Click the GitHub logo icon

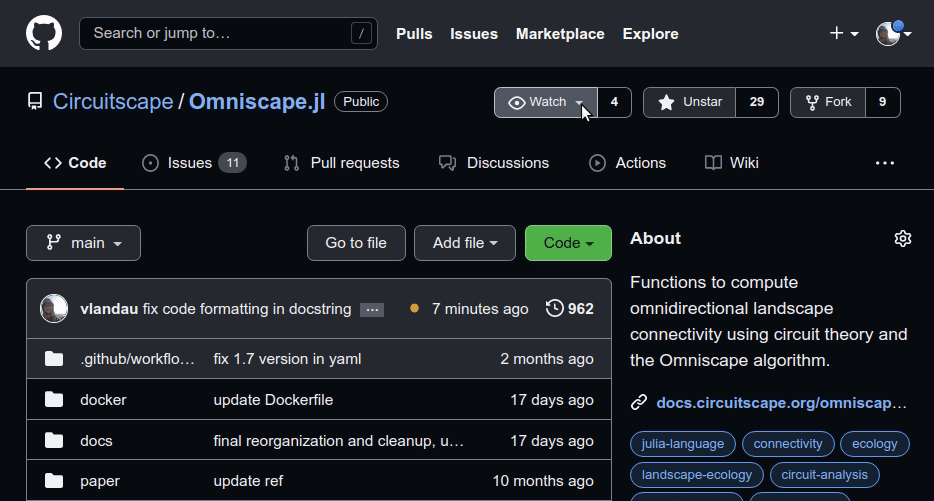click(x=43, y=33)
